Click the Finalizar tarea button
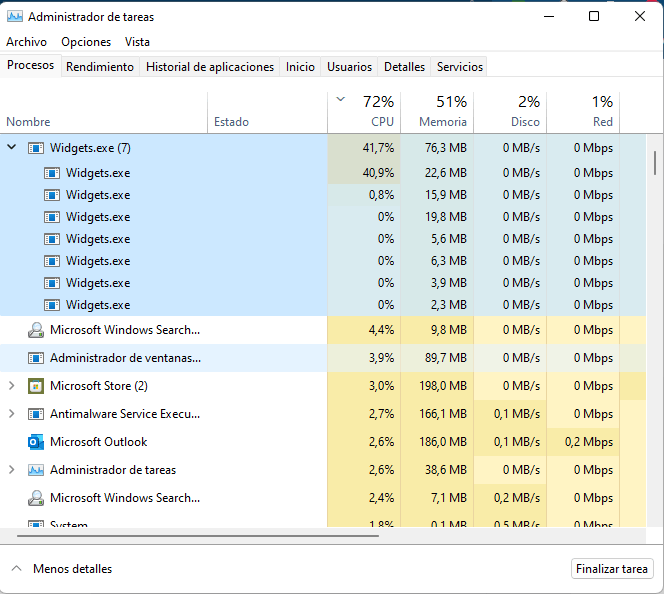Image resolution: width=664 pixels, height=594 pixels. (612, 569)
